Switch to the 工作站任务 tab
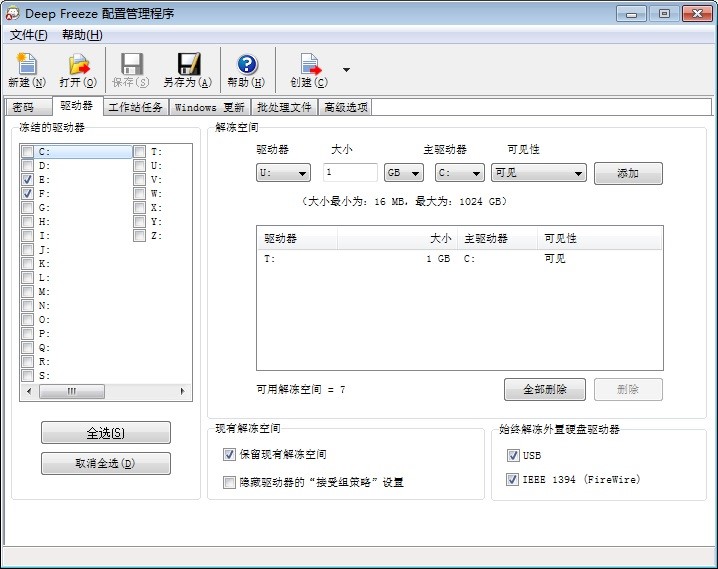Screen dimensions: 718x569 tap(135, 107)
